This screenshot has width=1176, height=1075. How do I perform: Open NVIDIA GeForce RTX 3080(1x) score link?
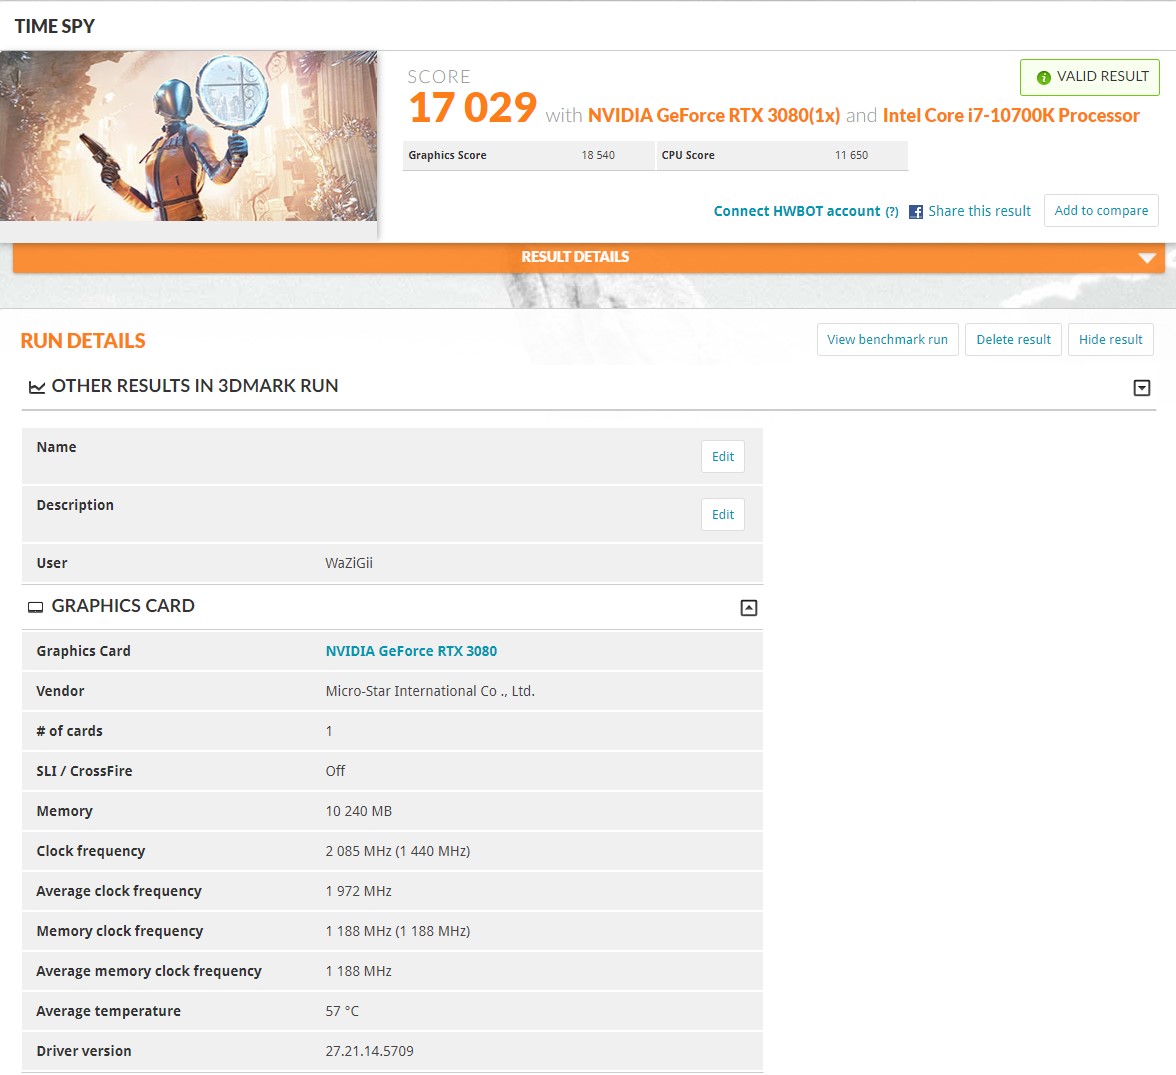[714, 115]
